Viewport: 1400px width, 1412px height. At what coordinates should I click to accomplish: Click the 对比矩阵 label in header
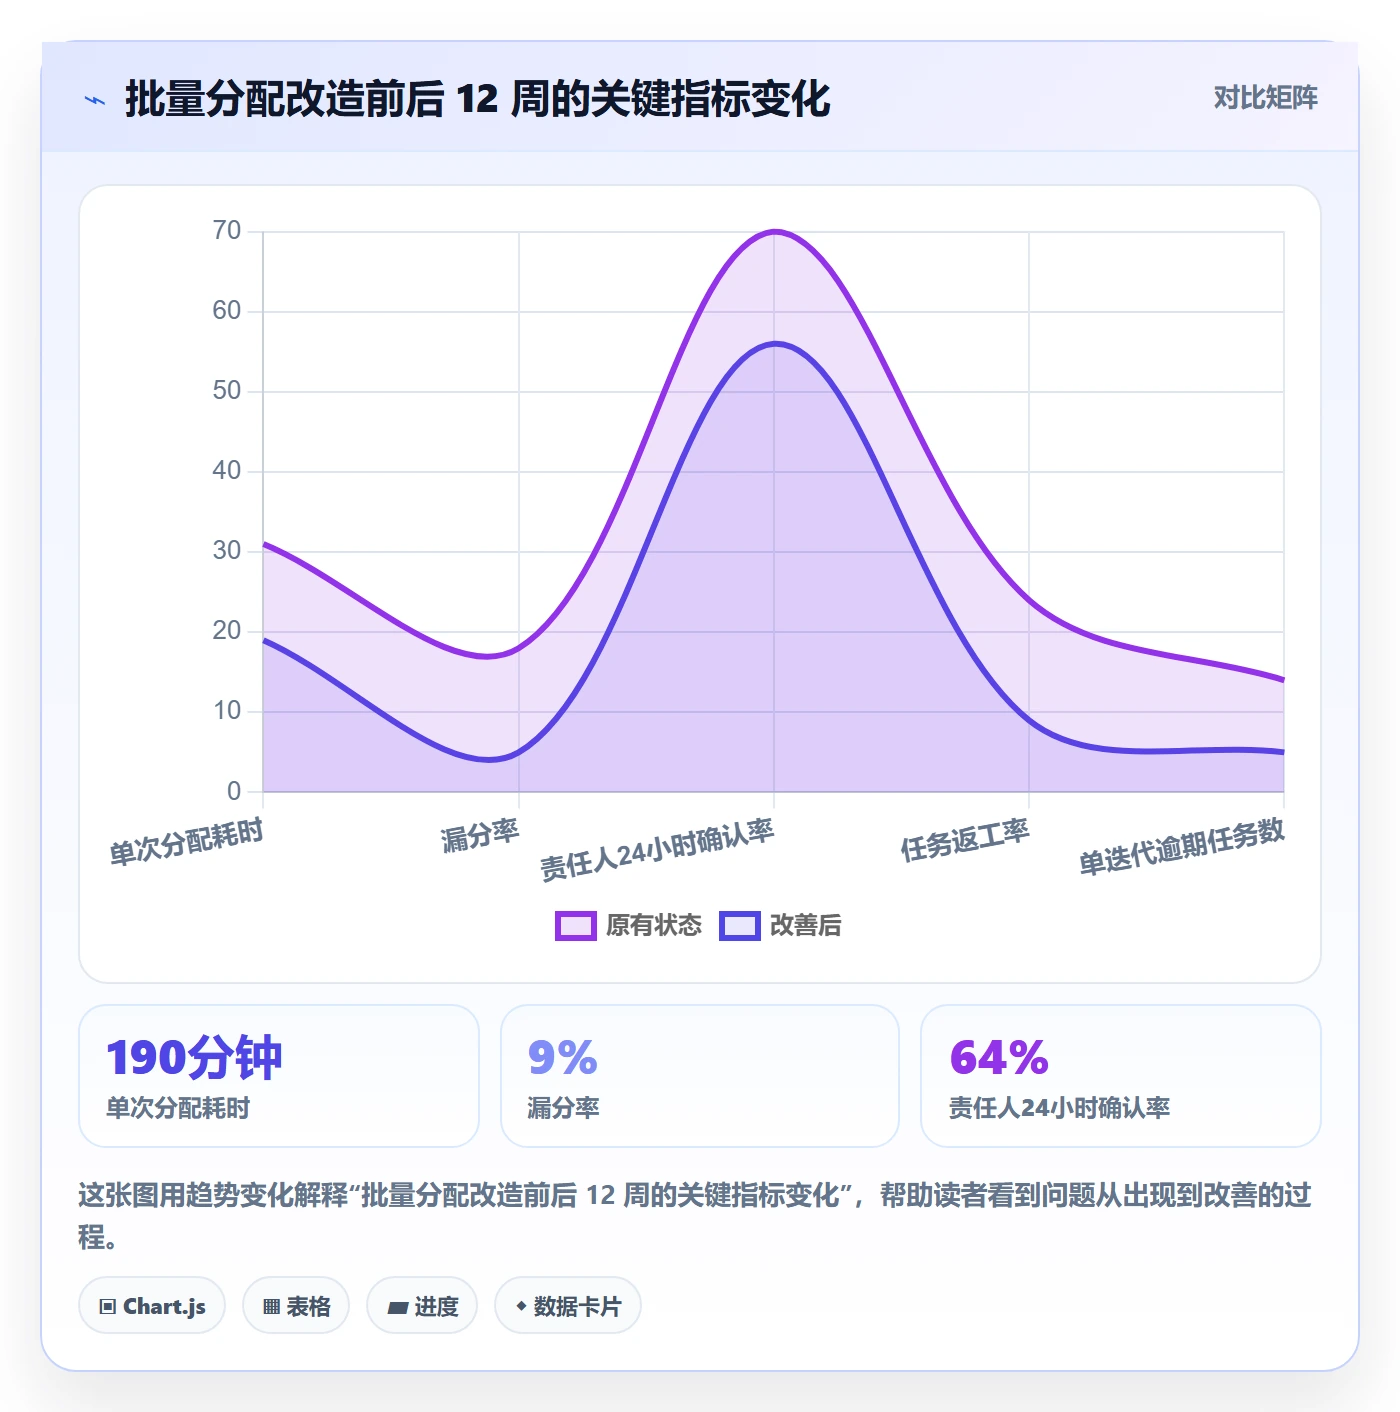coord(1265,97)
